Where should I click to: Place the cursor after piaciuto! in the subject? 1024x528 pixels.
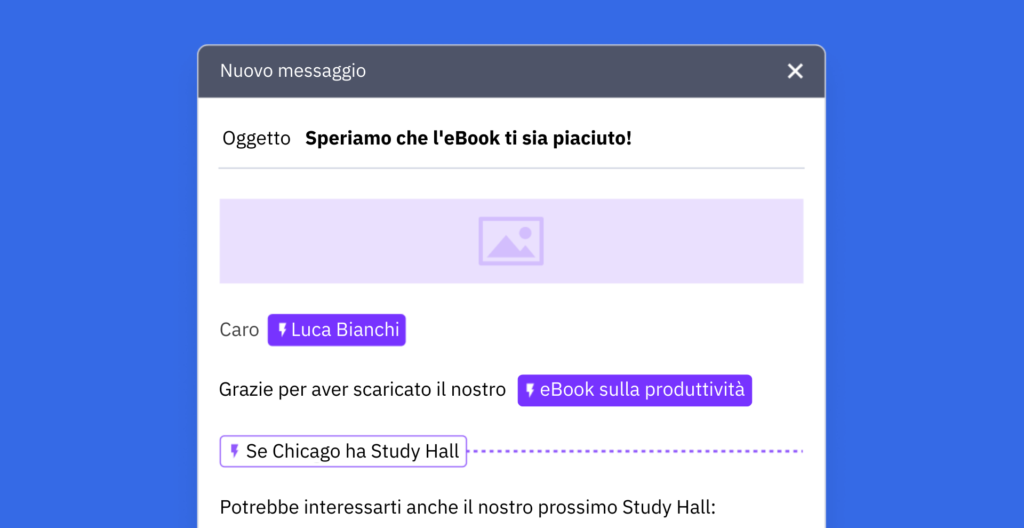click(x=634, y=139)
